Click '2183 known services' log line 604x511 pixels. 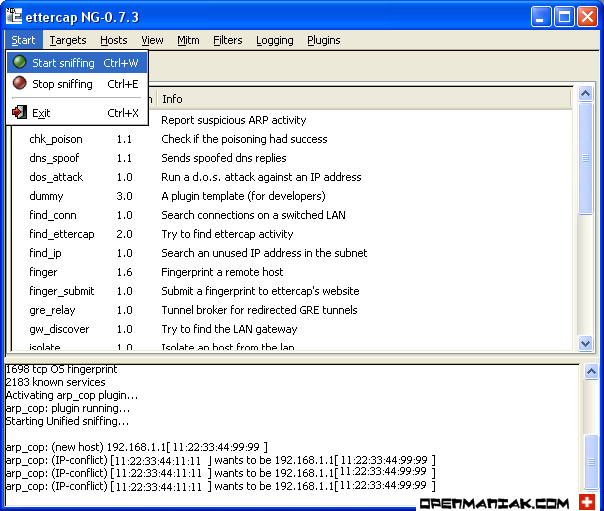pyautogui.click(x=55, y=382)
